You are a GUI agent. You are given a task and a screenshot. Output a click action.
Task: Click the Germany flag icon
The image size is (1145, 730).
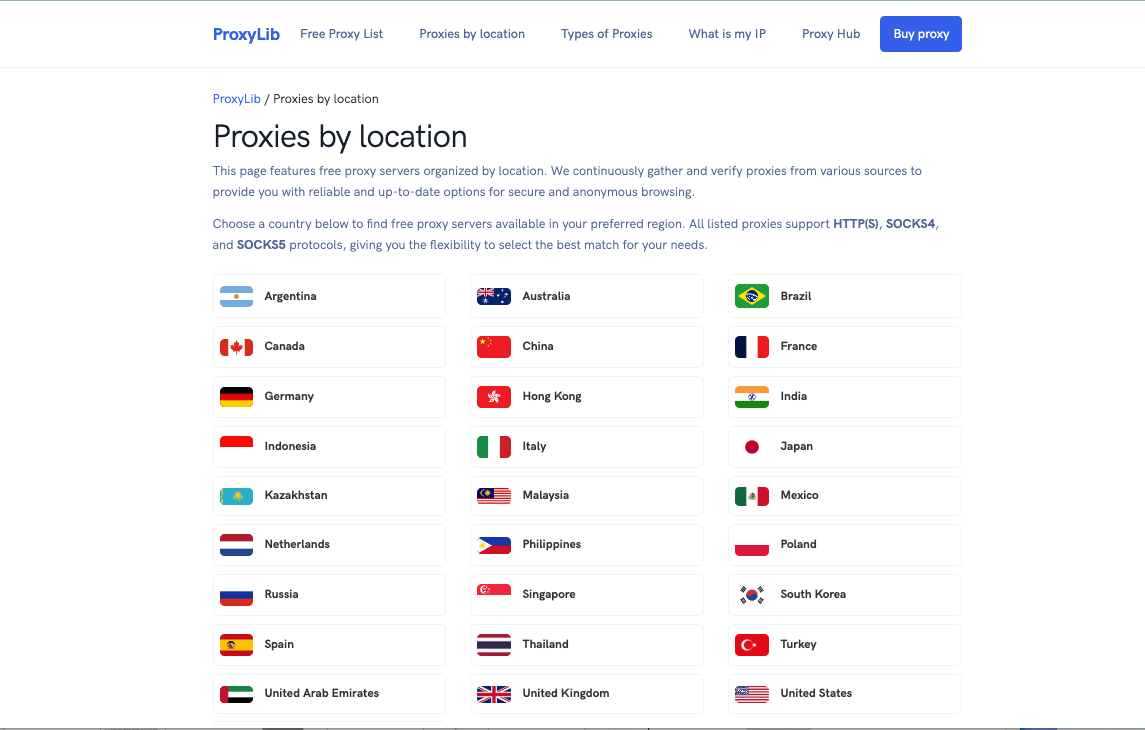pos(237,396)
